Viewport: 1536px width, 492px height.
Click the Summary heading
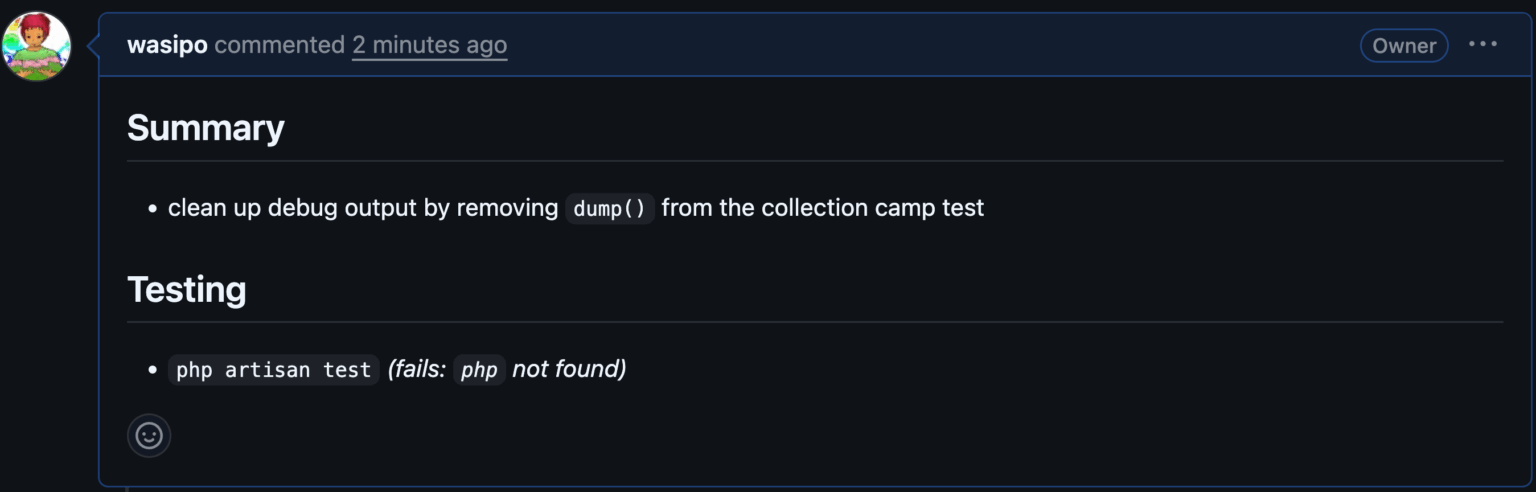coord(206,128)
